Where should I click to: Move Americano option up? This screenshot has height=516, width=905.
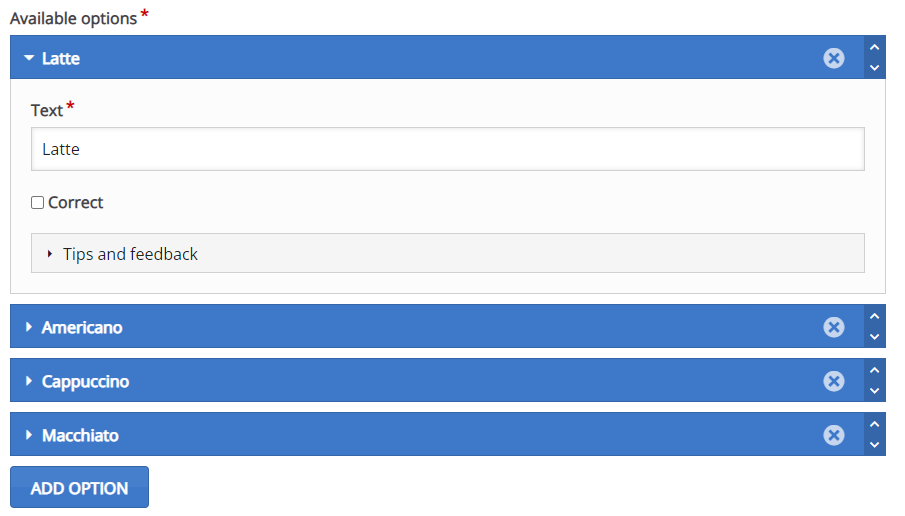coord(874,316)
